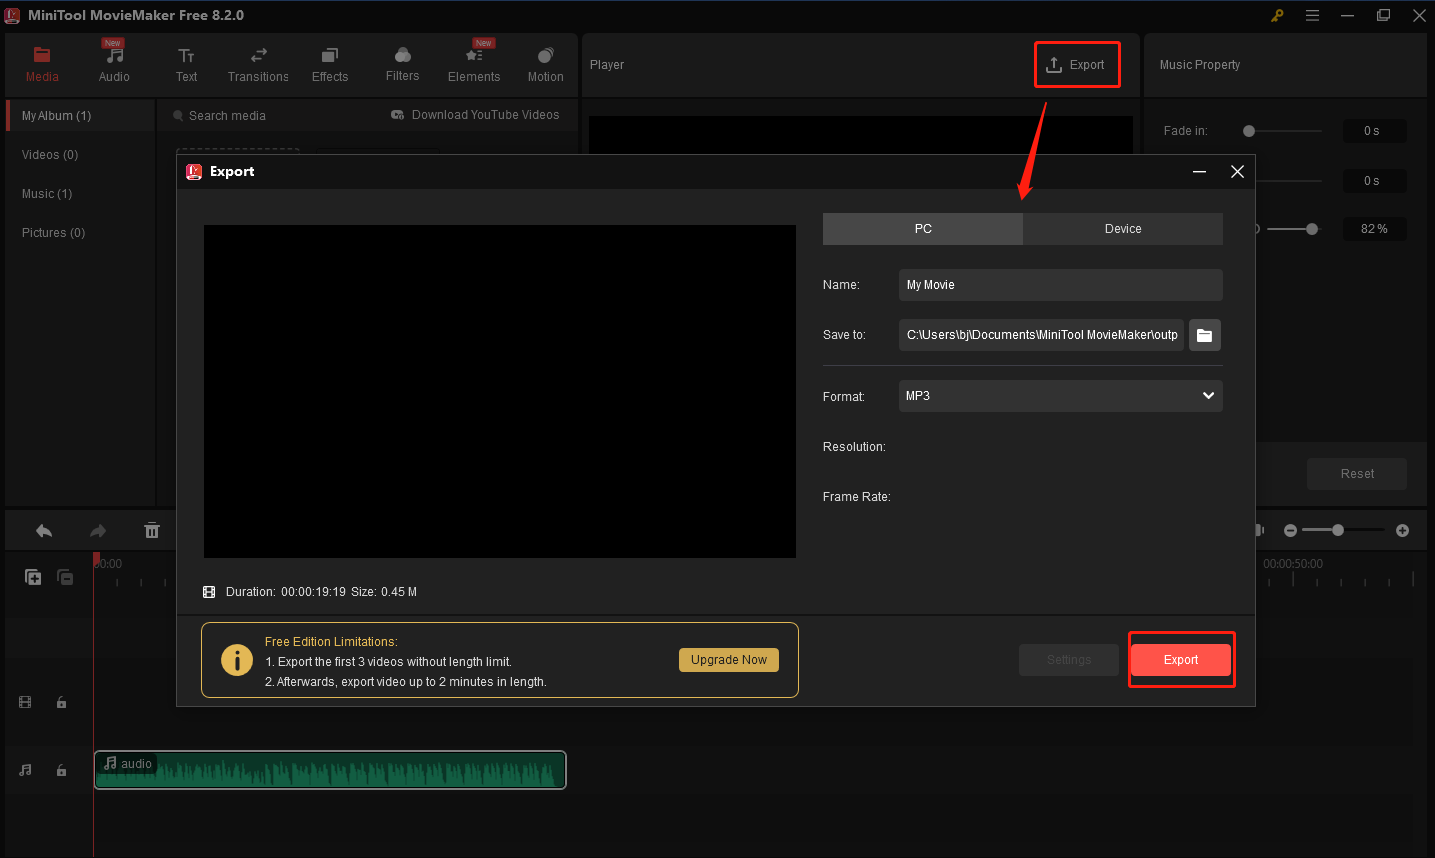Click the info icon in limitations notice
Screen dimensions: 1435x858
(237, 660)
